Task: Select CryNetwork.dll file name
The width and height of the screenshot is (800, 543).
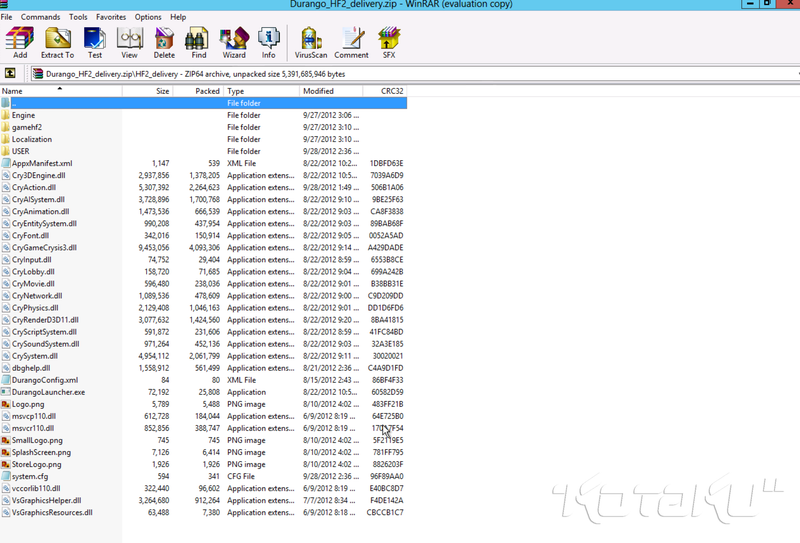Action: [x=37, y=296]
